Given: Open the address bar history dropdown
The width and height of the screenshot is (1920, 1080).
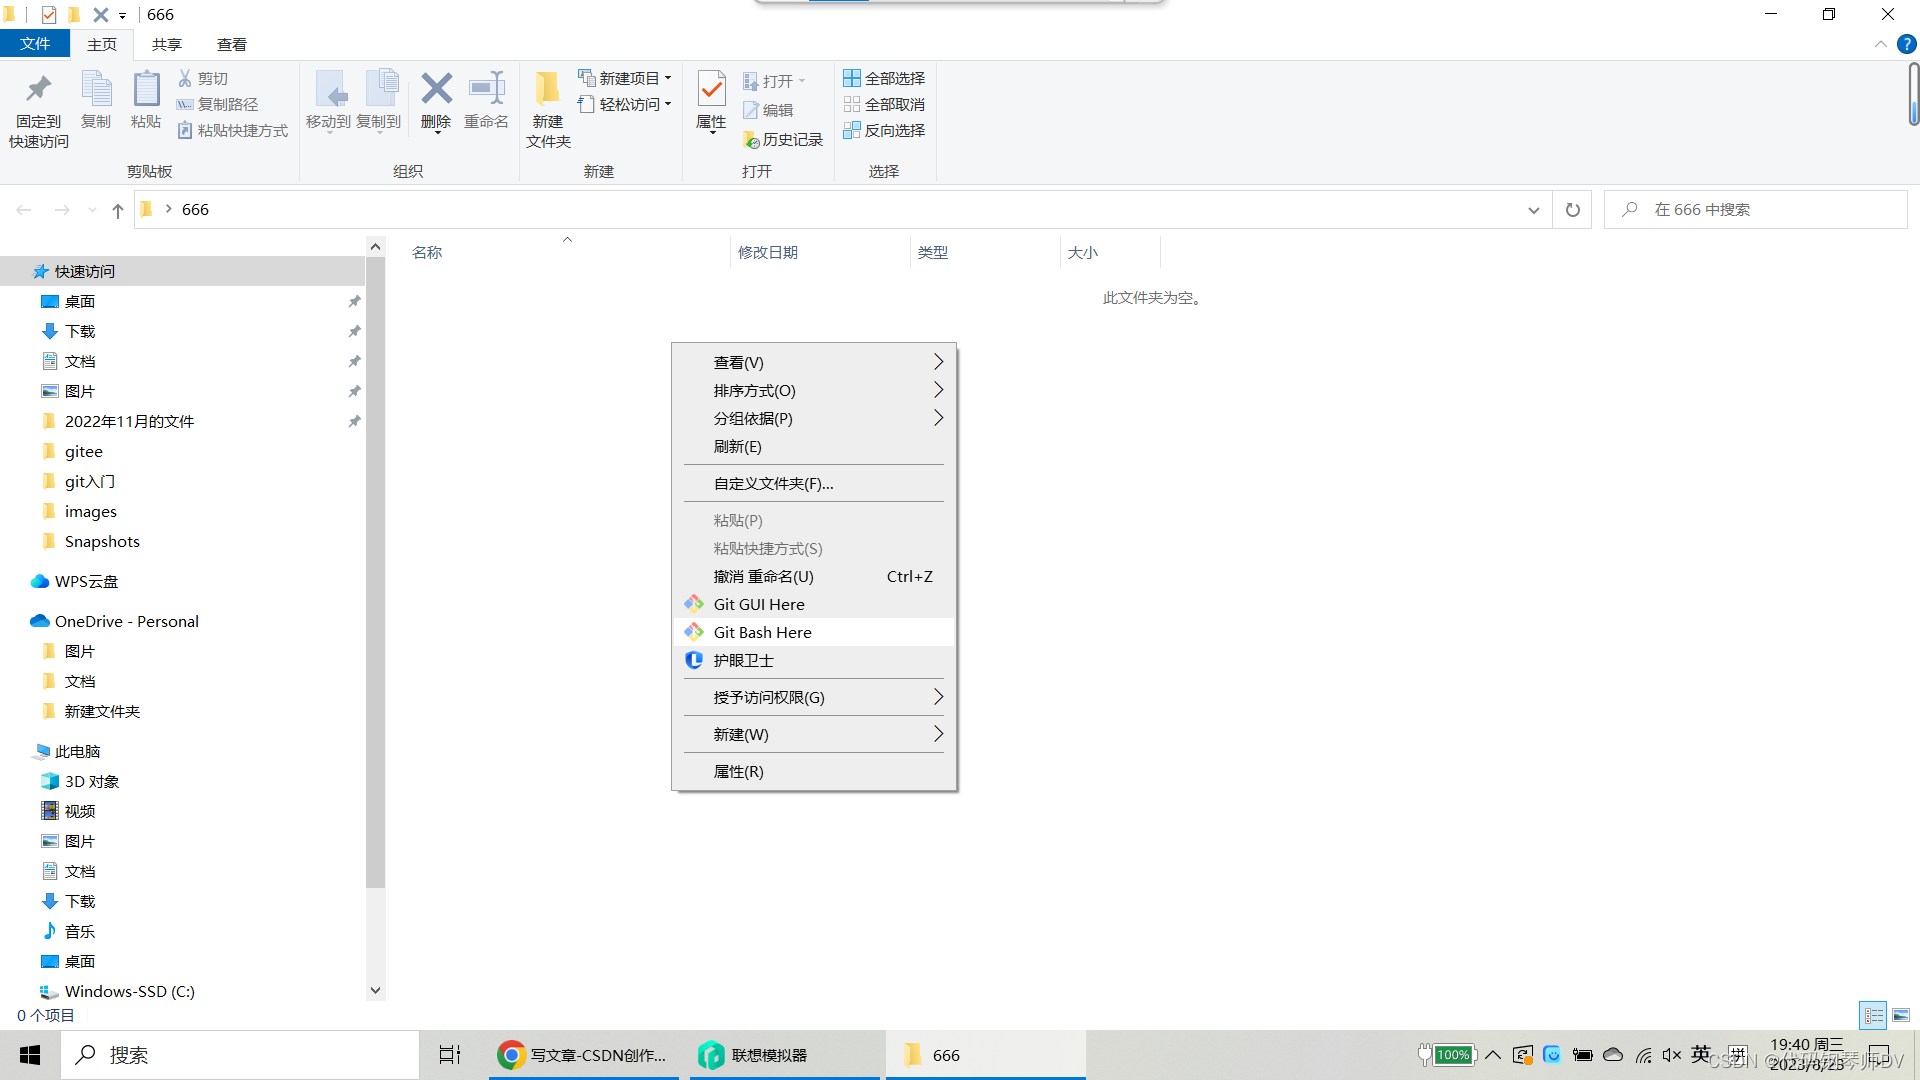Looking at the screenshot, I should point(1533,209).
